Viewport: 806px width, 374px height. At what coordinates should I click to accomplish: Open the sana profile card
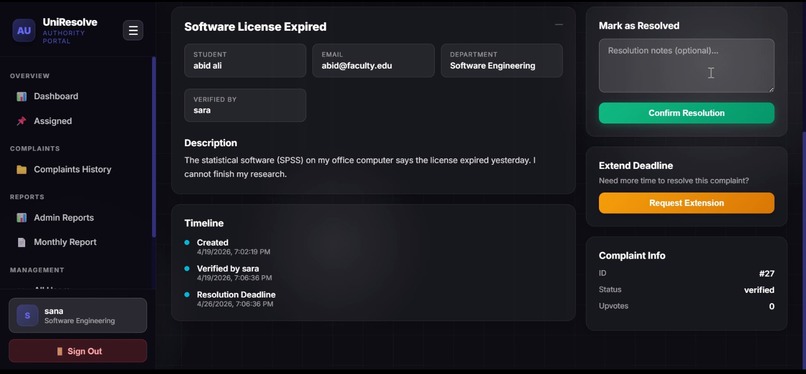[78, 315]
